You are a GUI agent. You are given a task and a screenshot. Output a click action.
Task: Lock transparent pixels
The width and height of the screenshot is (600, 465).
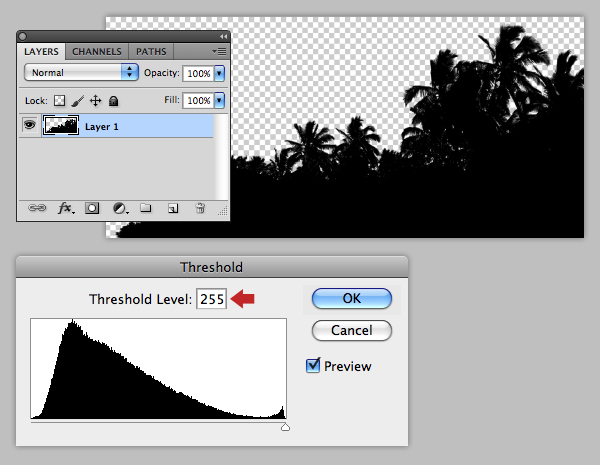pyautogui.click(x=59, y=101)
